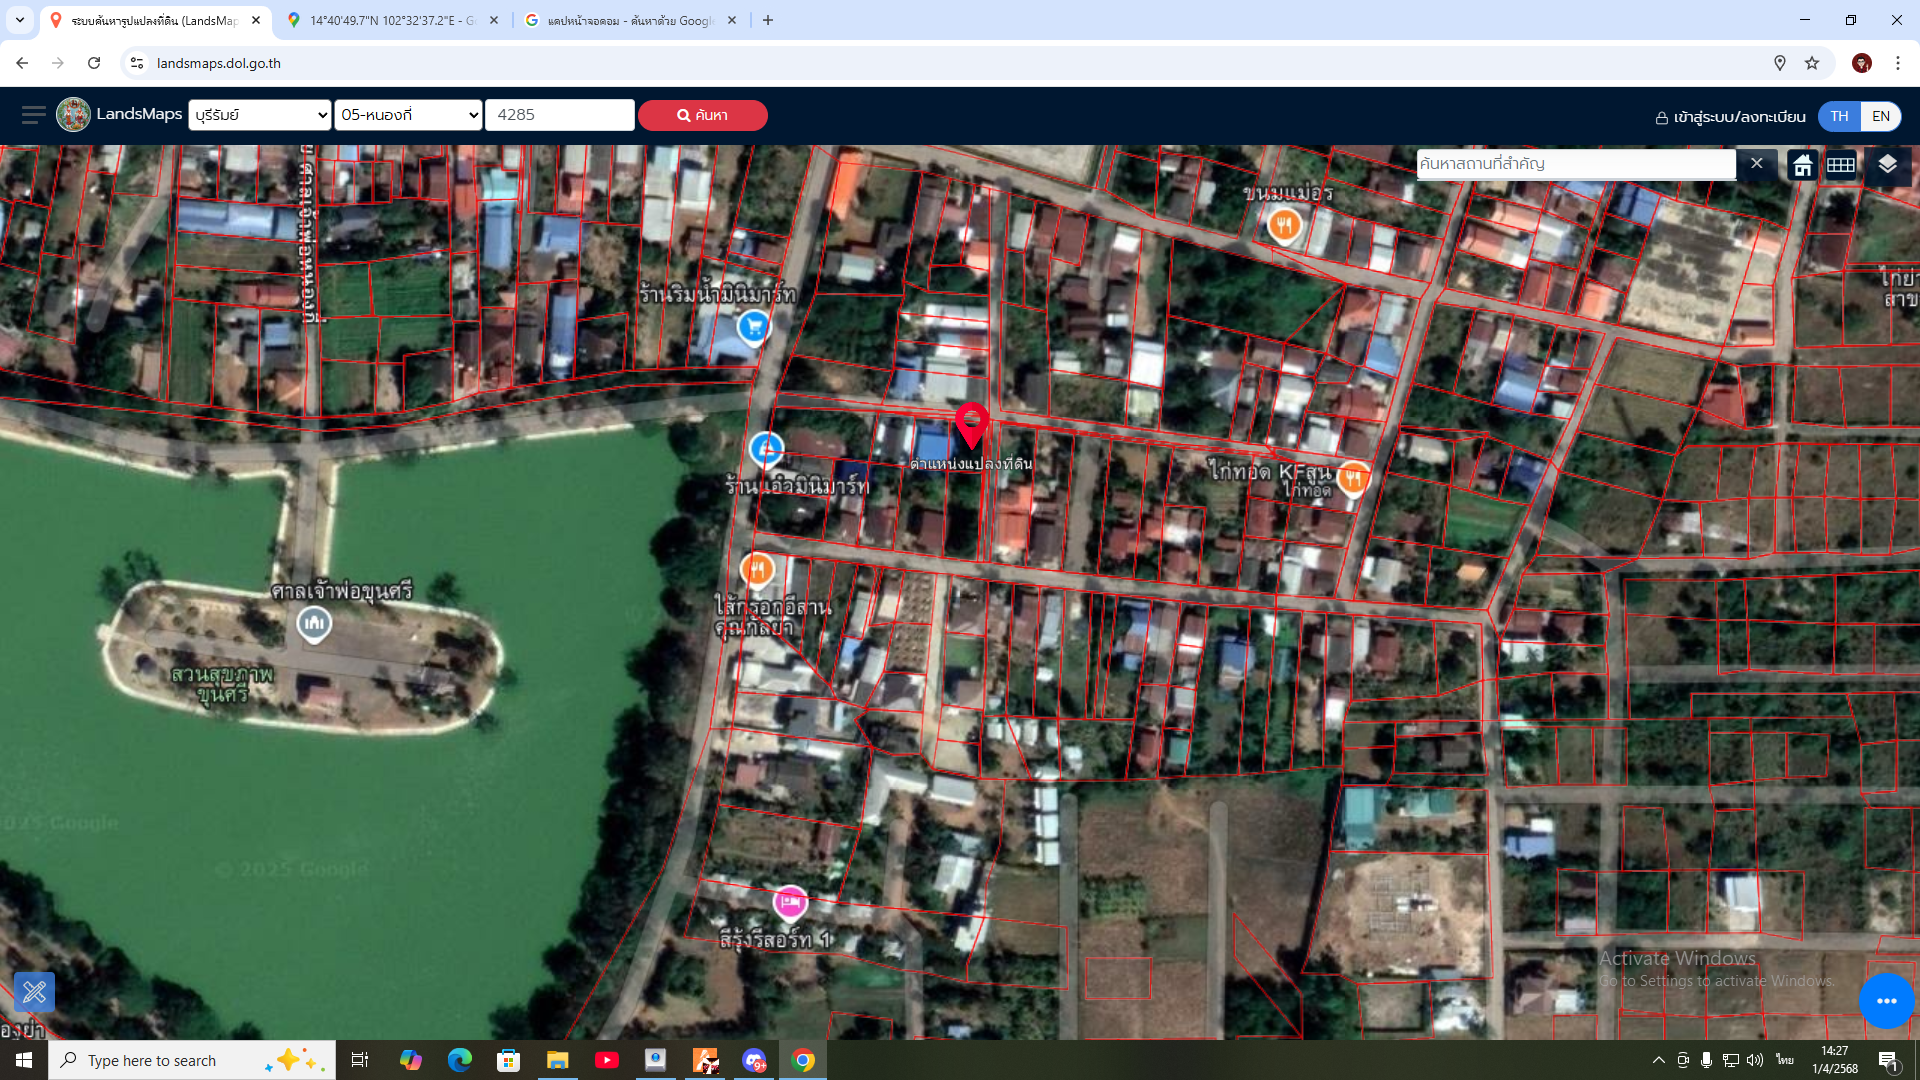The image size is (1920, 1080).
Task: Open the LandsMaps hamburger menu
Action: 33,115
